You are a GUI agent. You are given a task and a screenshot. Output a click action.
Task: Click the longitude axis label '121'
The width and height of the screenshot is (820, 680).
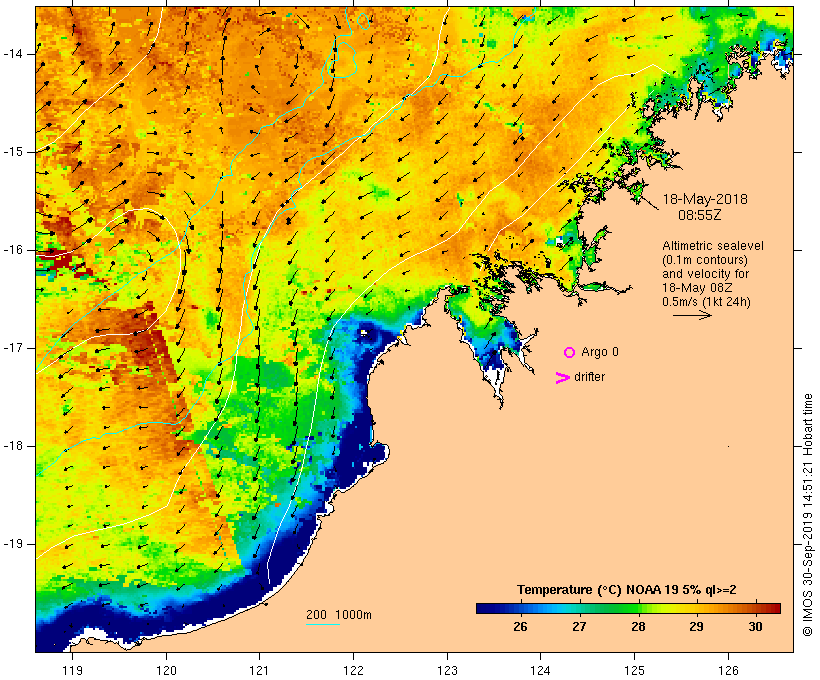(259, 671)
